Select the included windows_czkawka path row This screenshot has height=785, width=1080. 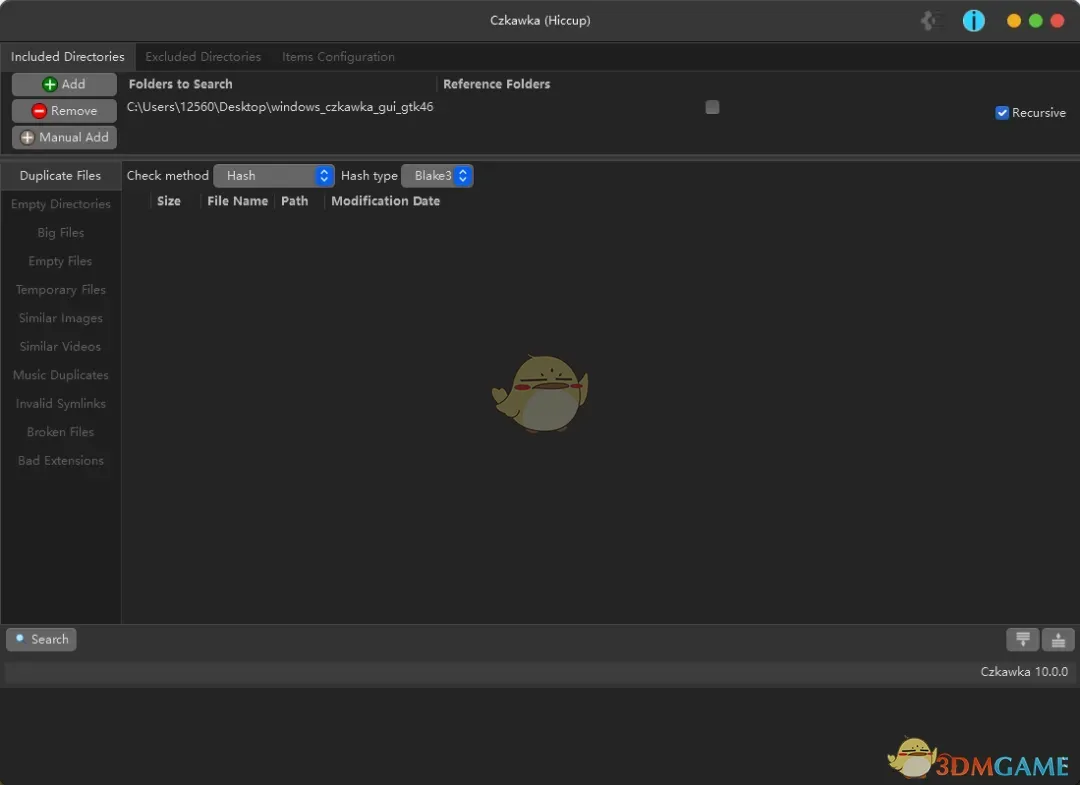click(x=281, y=106)
